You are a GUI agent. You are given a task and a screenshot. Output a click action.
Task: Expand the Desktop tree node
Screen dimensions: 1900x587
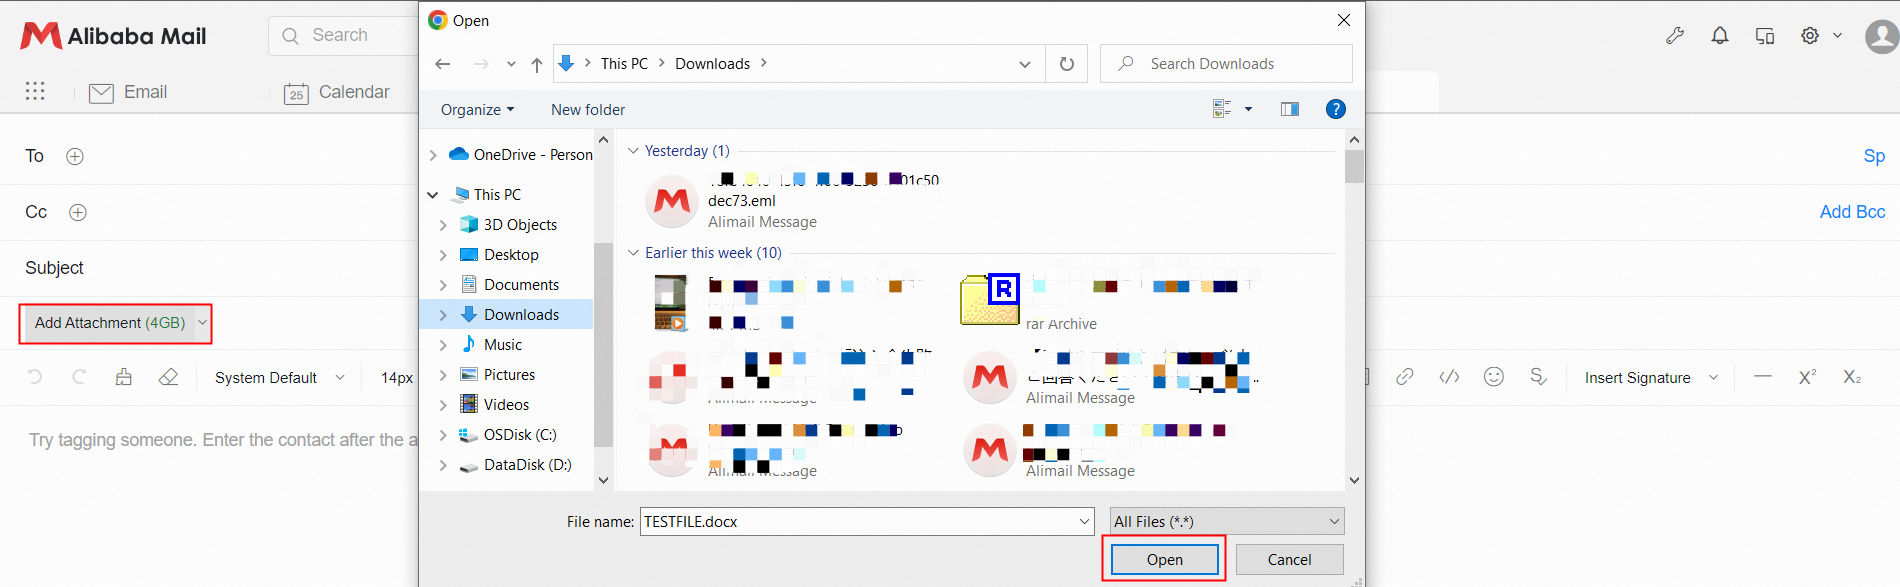pyautogui.click(x=443, y=255)
